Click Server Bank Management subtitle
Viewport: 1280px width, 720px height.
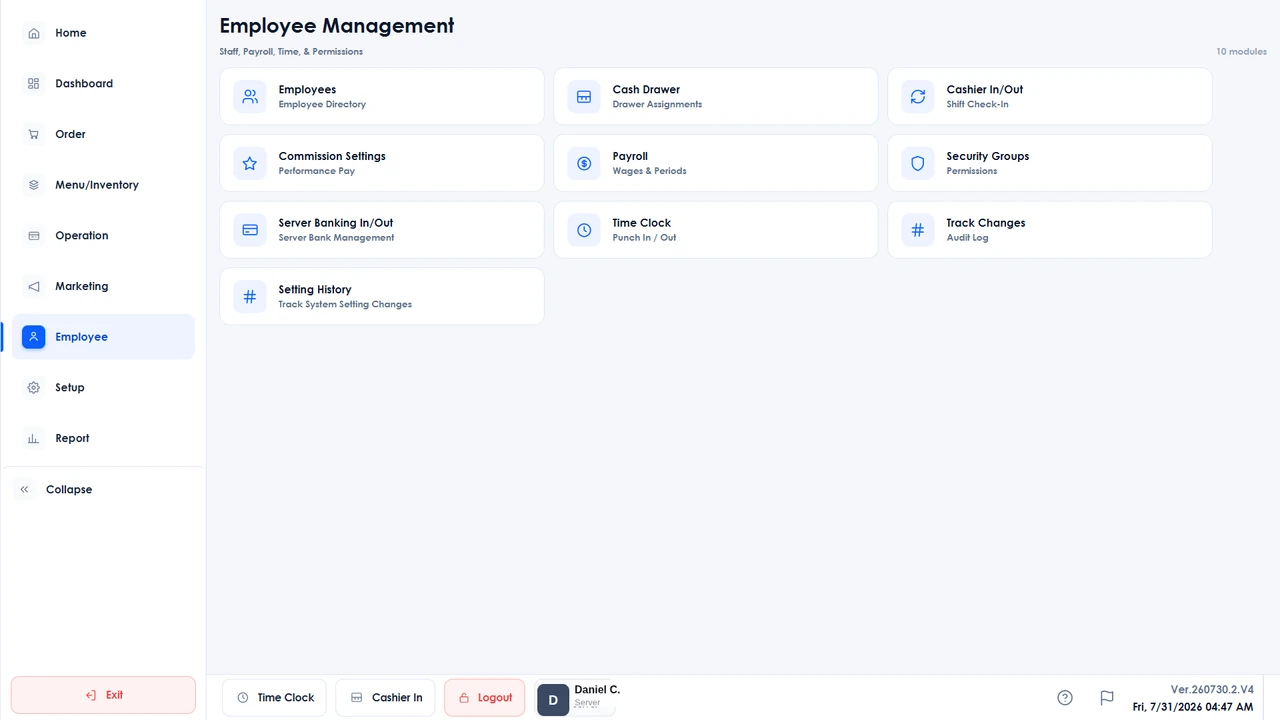(336, 238)
